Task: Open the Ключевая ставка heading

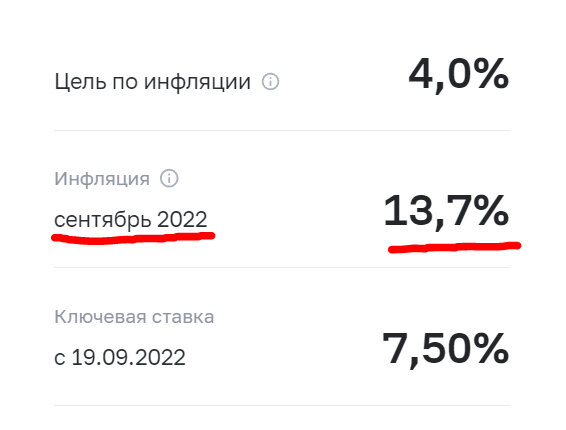Action: (x=134, y=317)
